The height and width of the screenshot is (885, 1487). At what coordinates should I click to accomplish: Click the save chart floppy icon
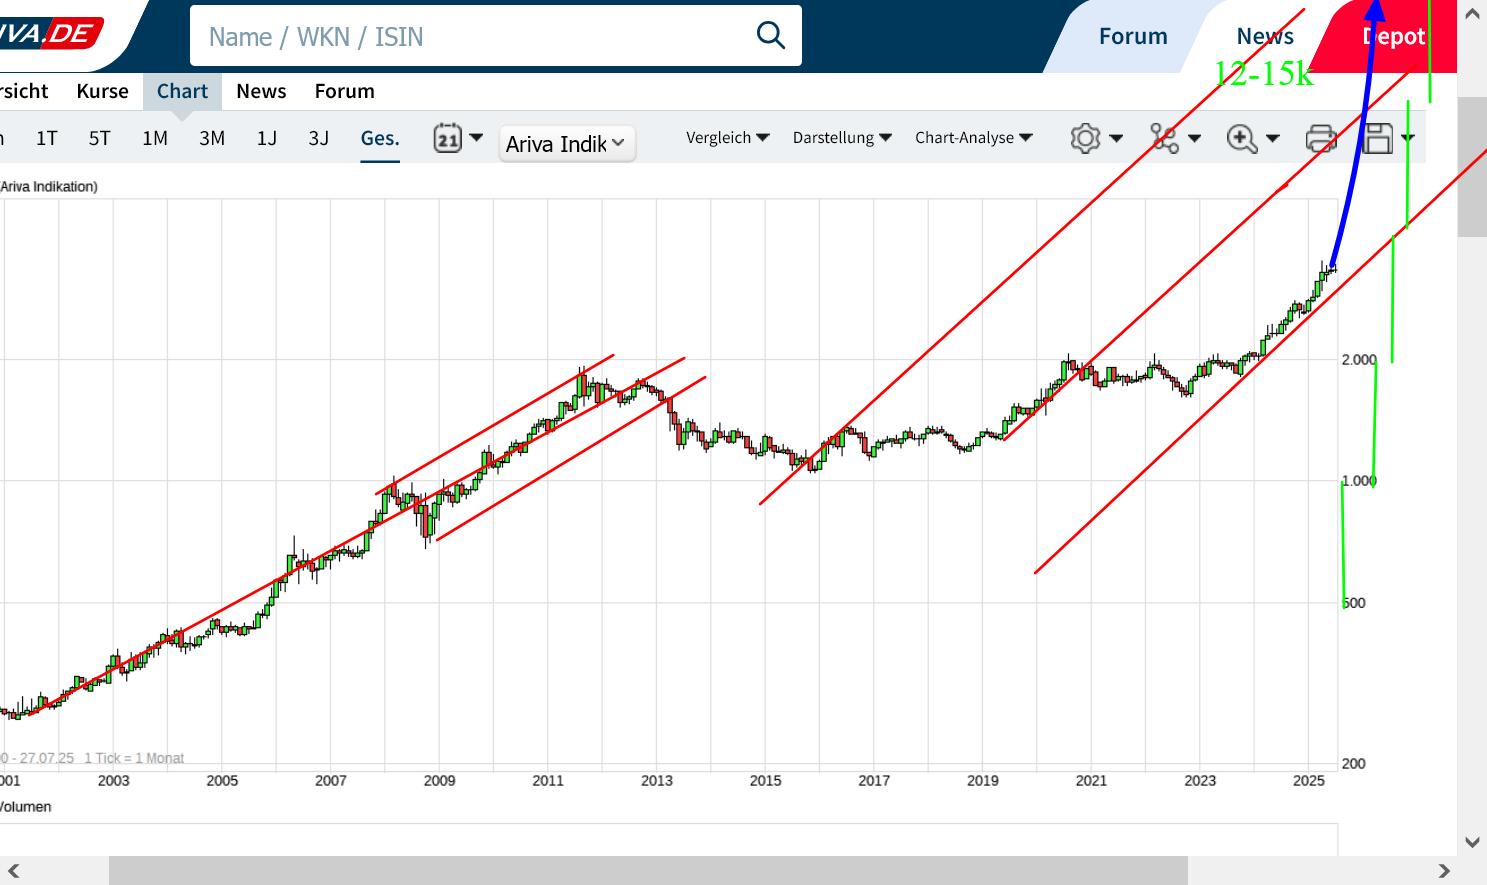click(1378, 138)
